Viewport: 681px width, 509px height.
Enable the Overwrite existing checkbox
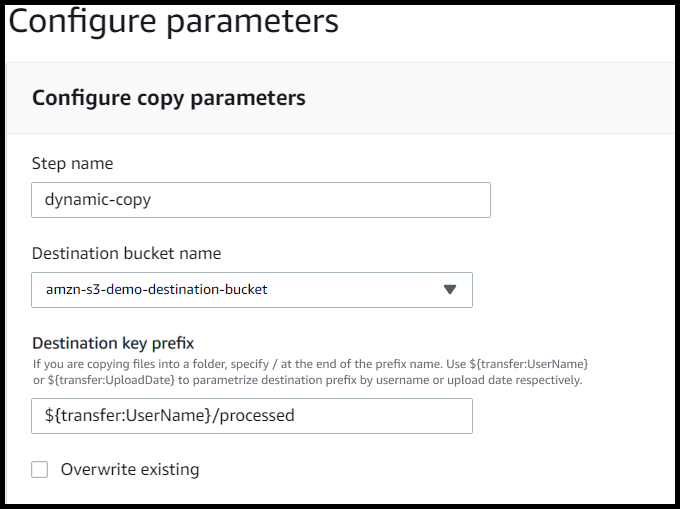point(40,470)
